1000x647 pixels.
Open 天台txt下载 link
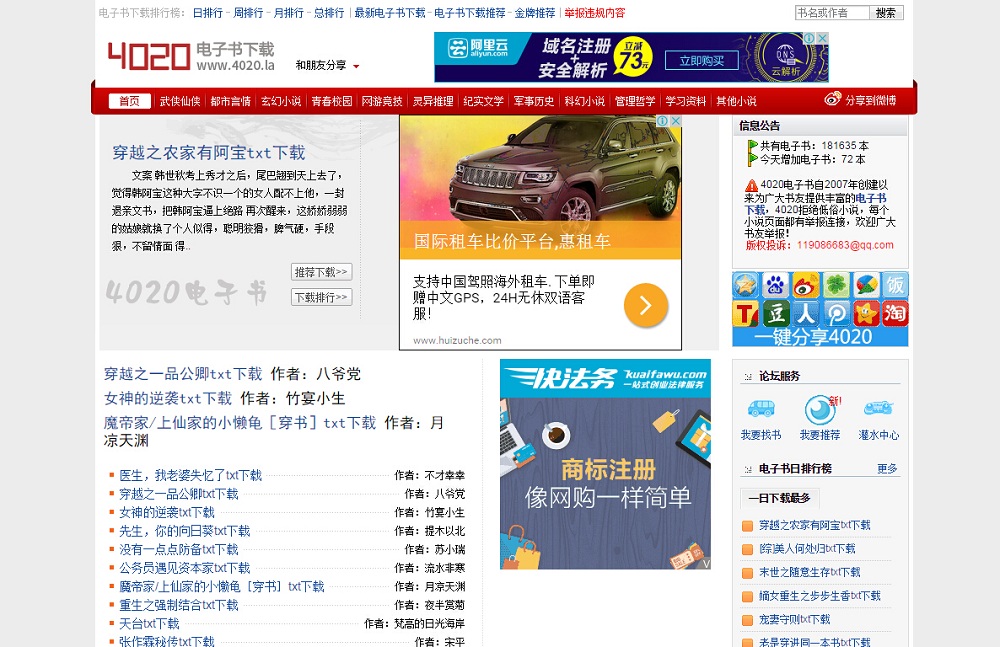pos(149,623)
